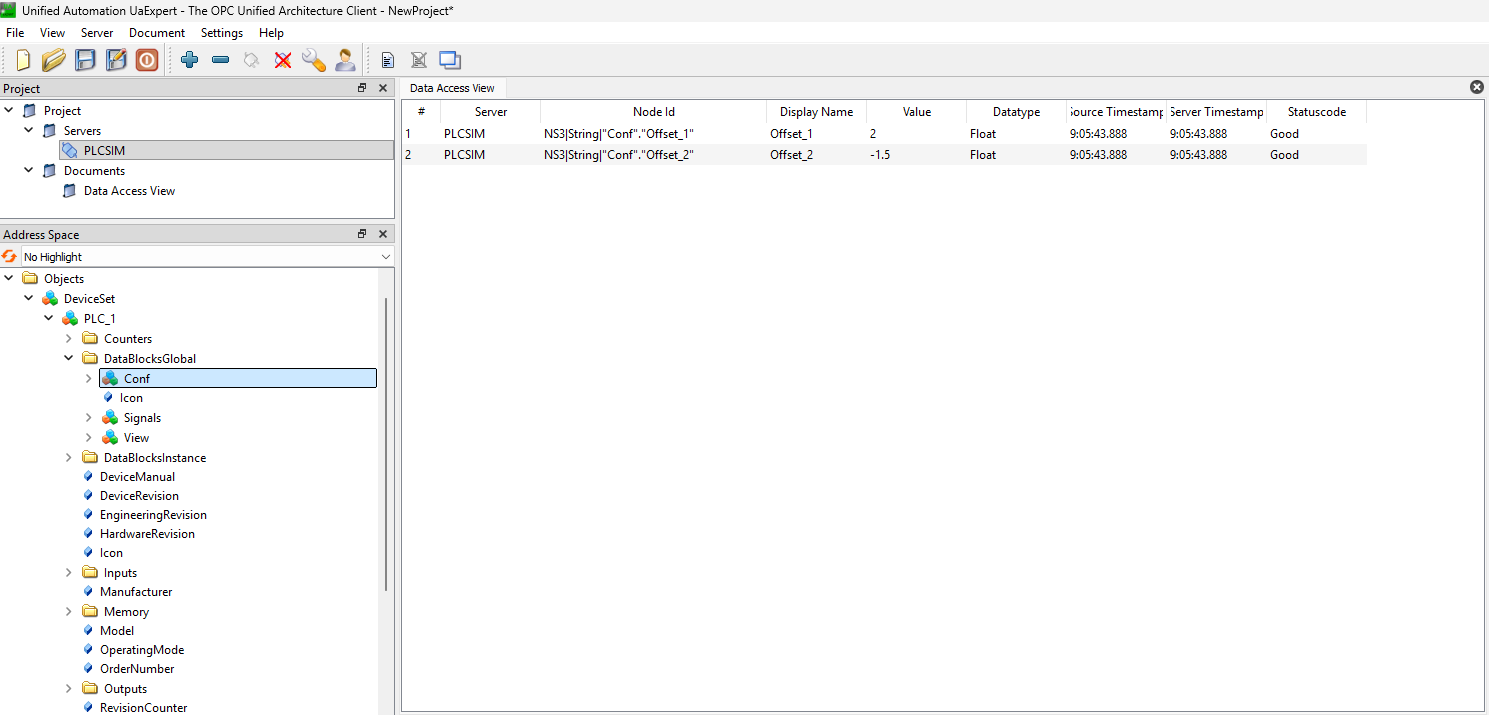Expand the Conf data block node
The height and width of the screenshot is (715, 1489).
[x=89, y=378]
